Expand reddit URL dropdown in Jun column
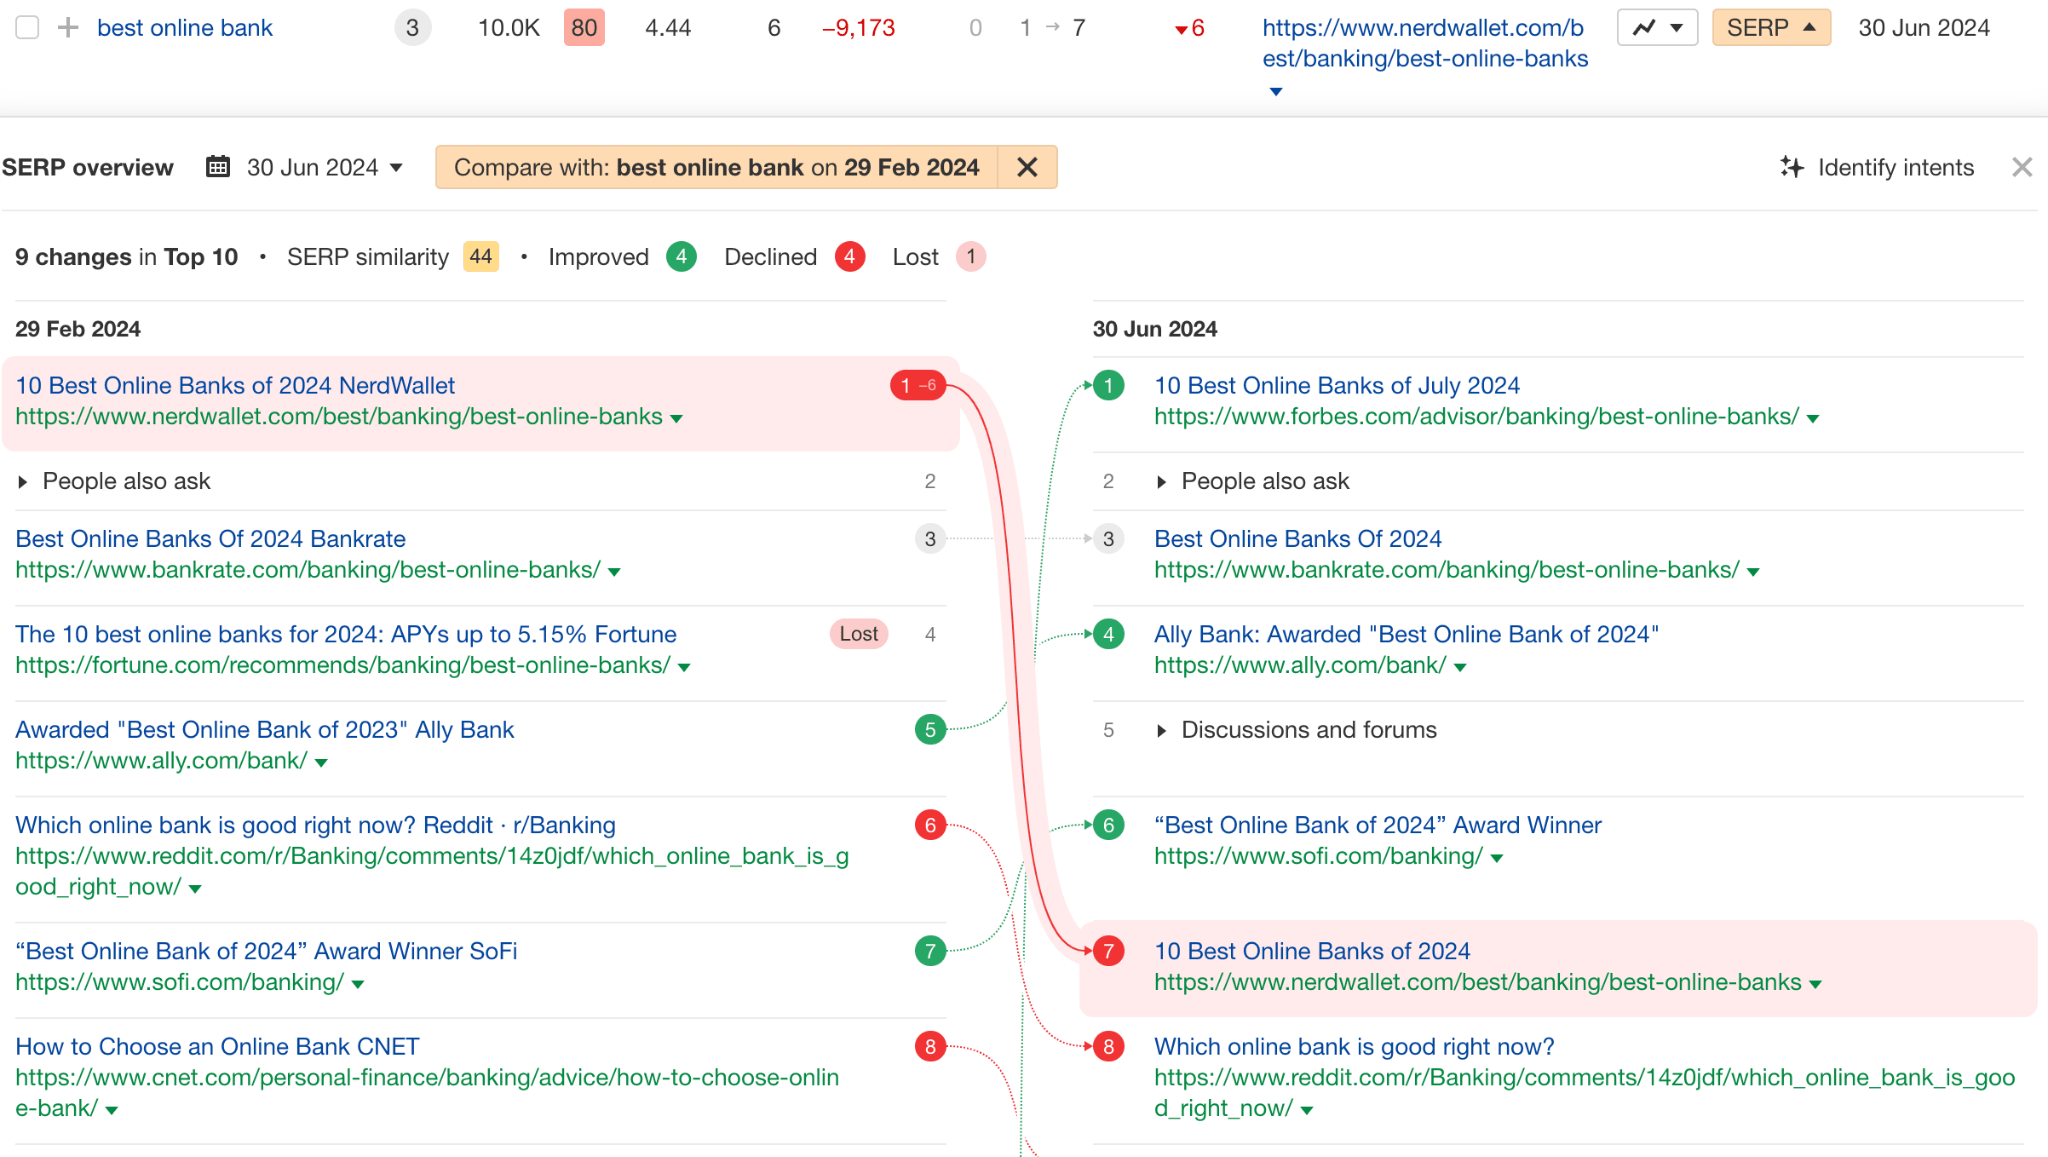This screenshot has height=1157, width=2048. coord(1307,1110)
